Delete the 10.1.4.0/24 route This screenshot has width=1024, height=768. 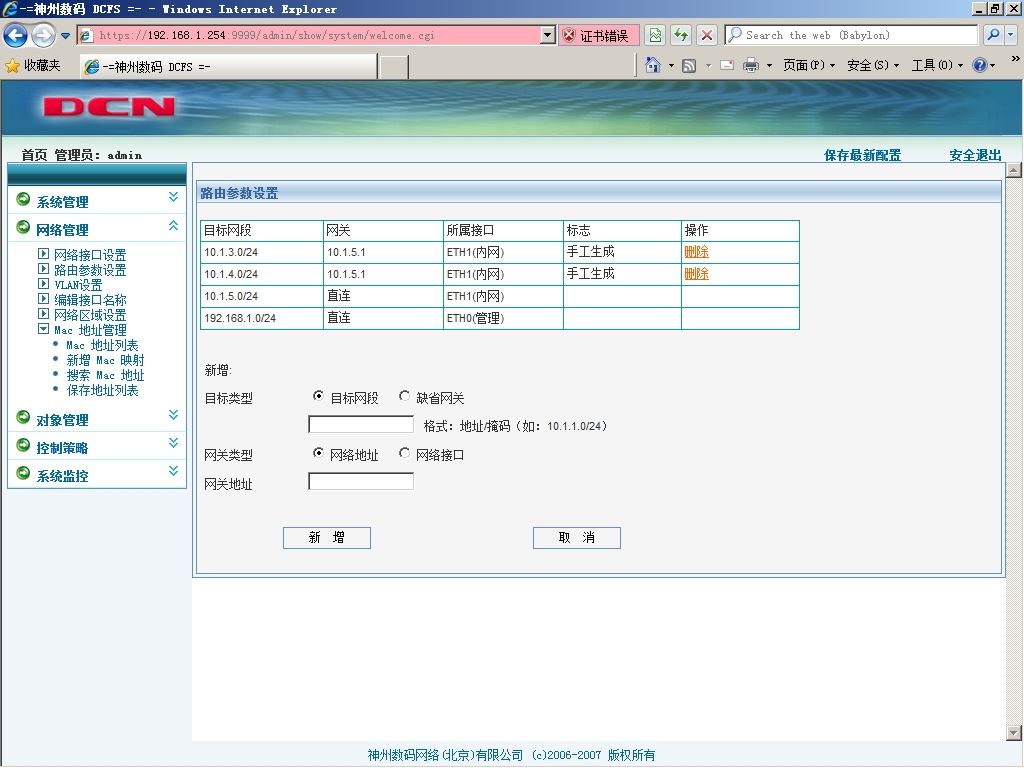click(x=696, y=274)
